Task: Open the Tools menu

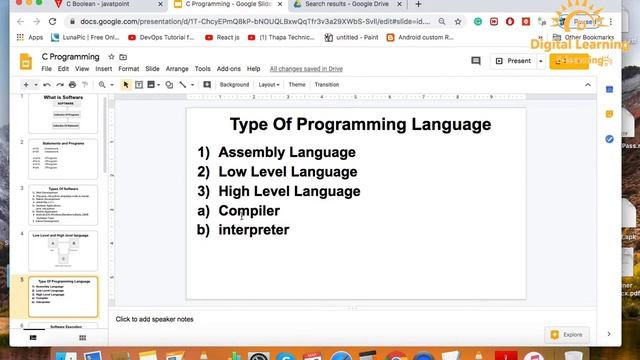Action: point(202,69)
